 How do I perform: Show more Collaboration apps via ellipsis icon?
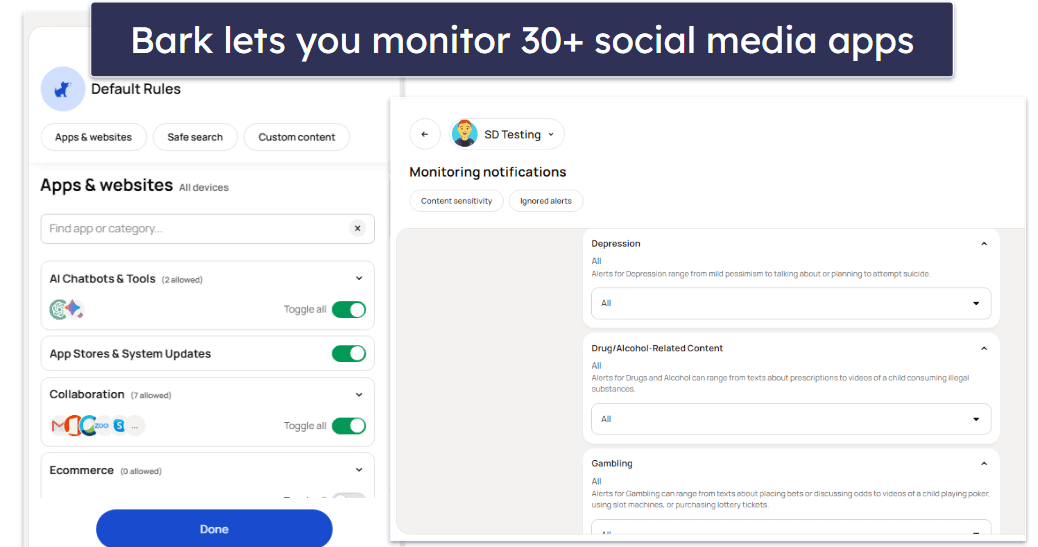pos(135,426)
